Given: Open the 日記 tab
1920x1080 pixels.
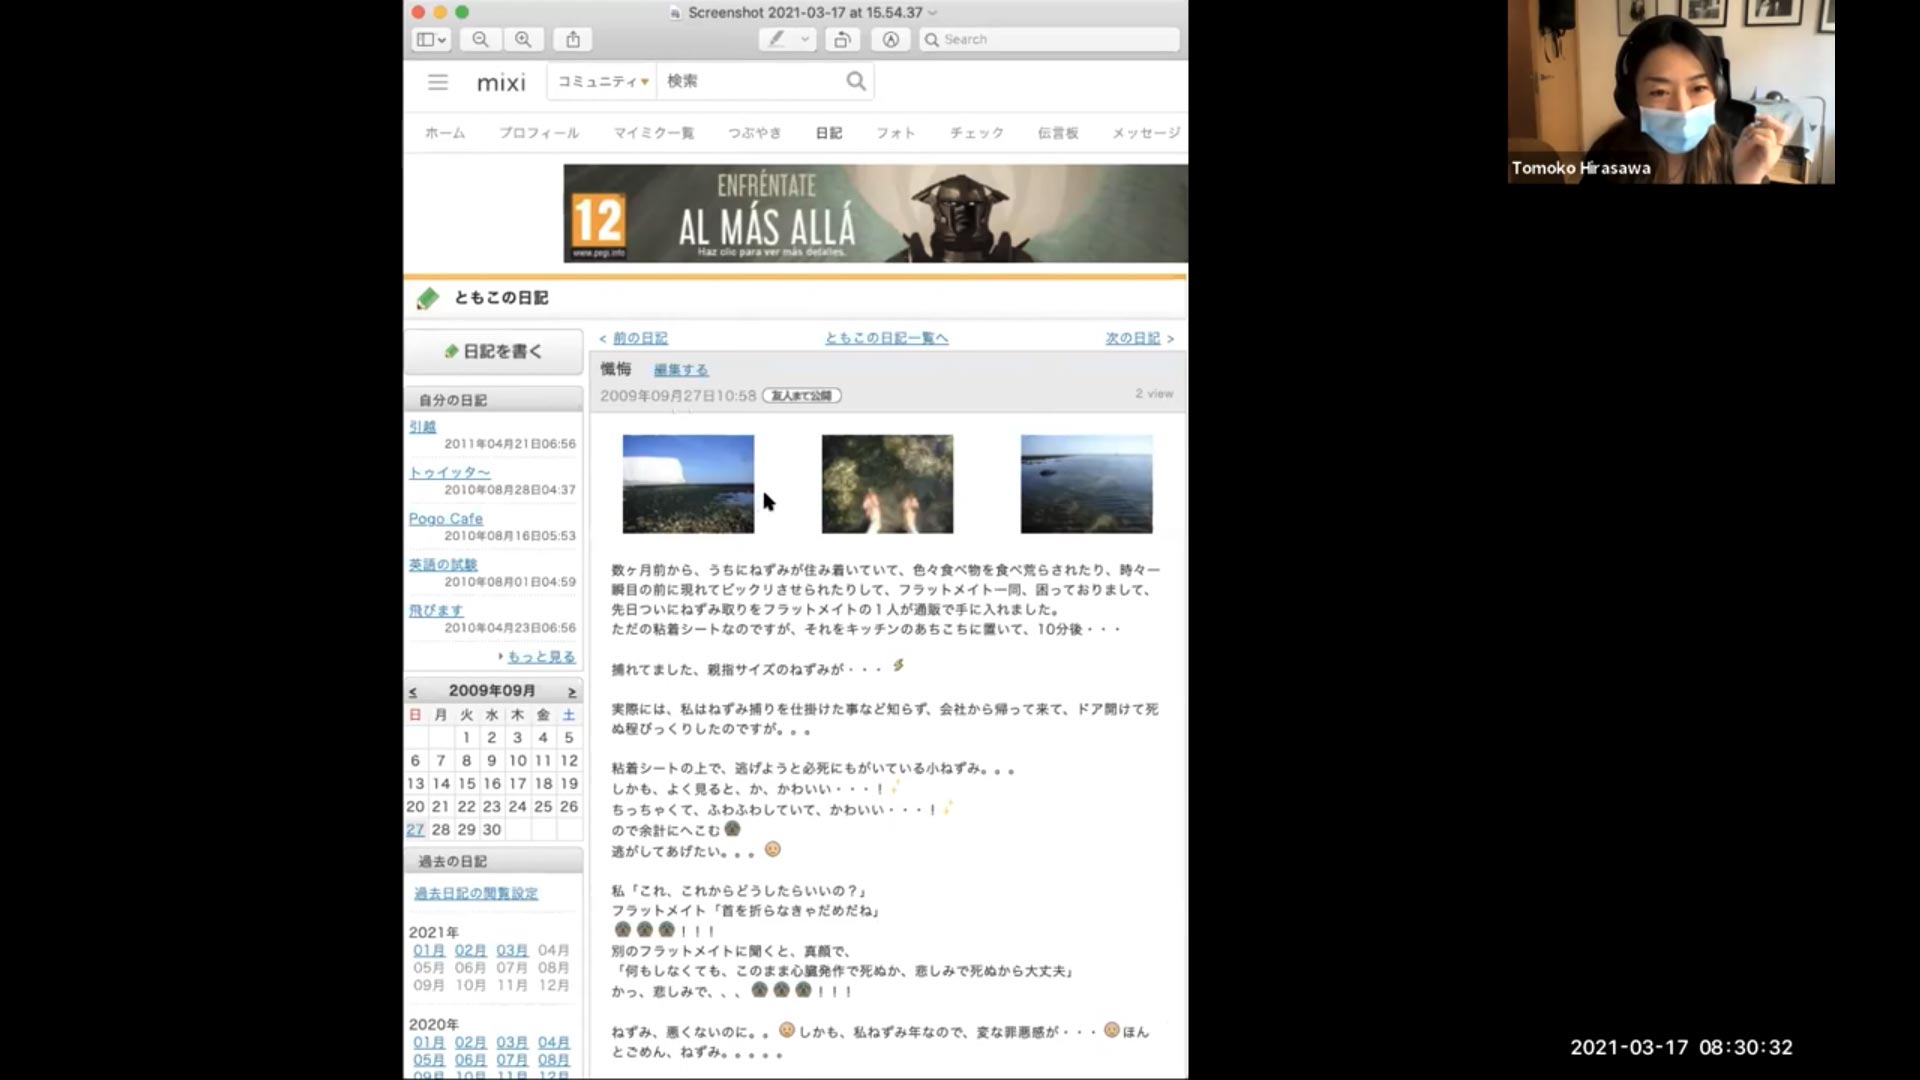Looking at the screenshot, I should point(829,132).
